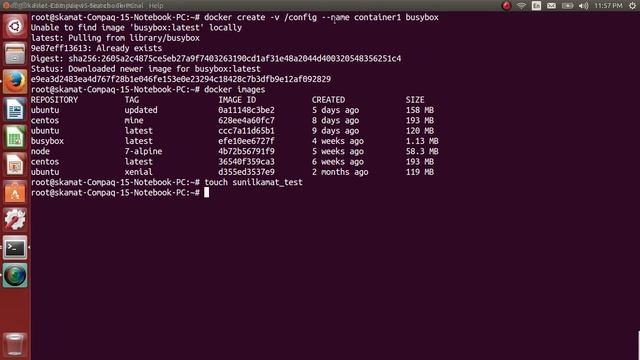
Task: Click the IMAGE ID column header
Action: (237, 100)
